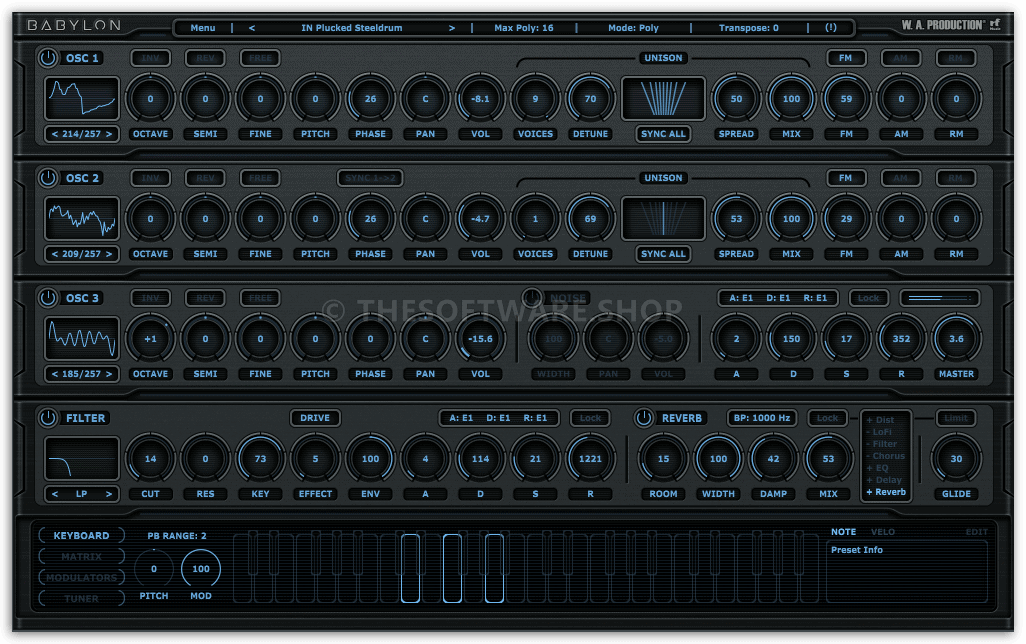Click the OSC 1 waveform display
The width and height of the screenshot is (1026, 644).
pyautogui.click(x=82, y=98)
